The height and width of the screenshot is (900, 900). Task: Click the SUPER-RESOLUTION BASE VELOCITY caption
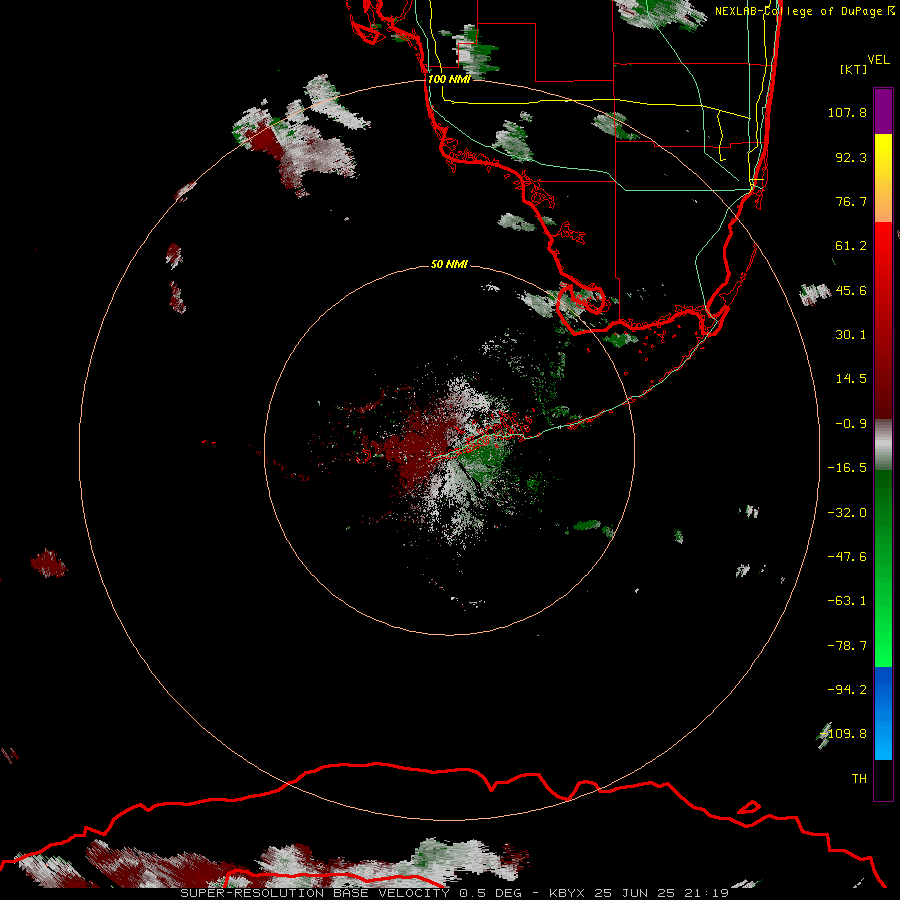click(x=315, y=893)
